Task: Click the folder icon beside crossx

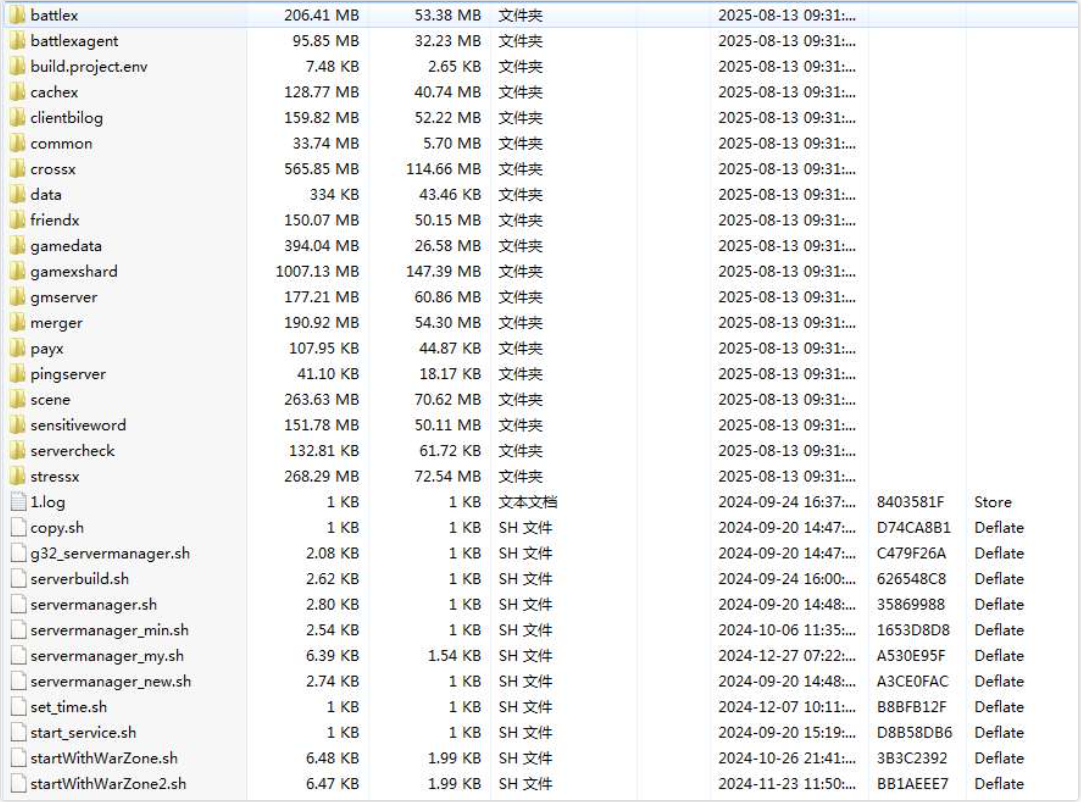Action: click(x=18, y=169)
